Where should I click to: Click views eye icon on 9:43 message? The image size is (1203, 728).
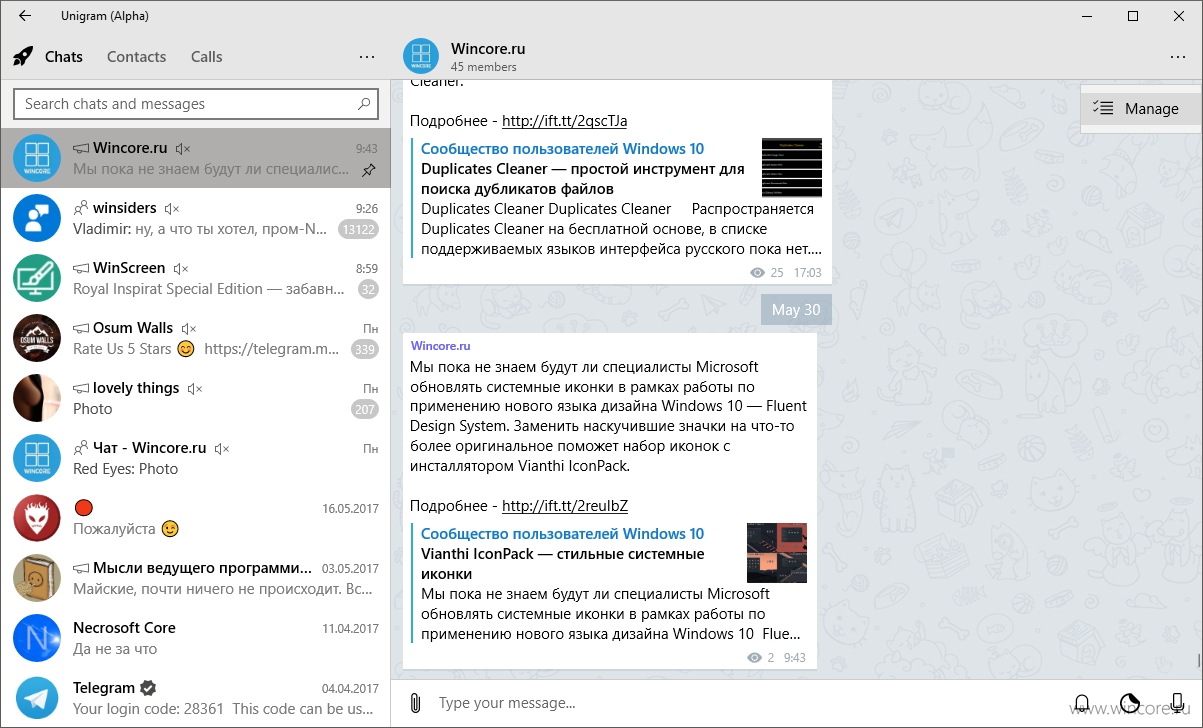[755, 658]
